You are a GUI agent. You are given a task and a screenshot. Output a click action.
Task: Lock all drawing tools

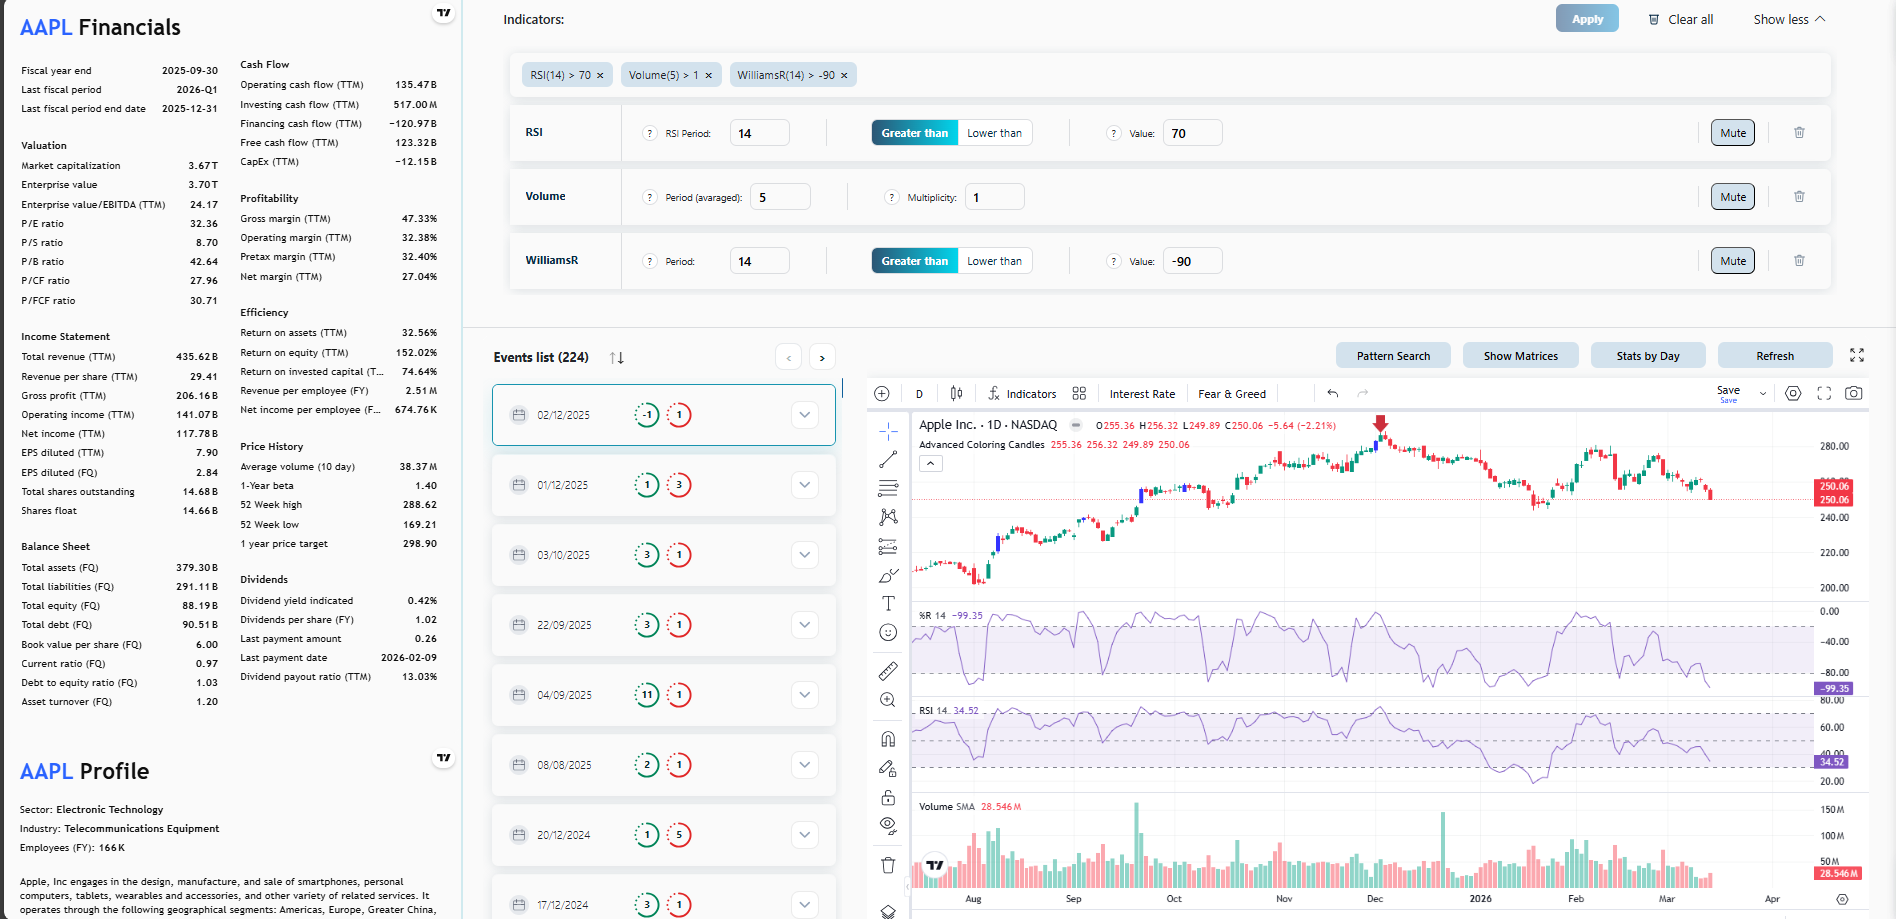[x=888, y=797]
